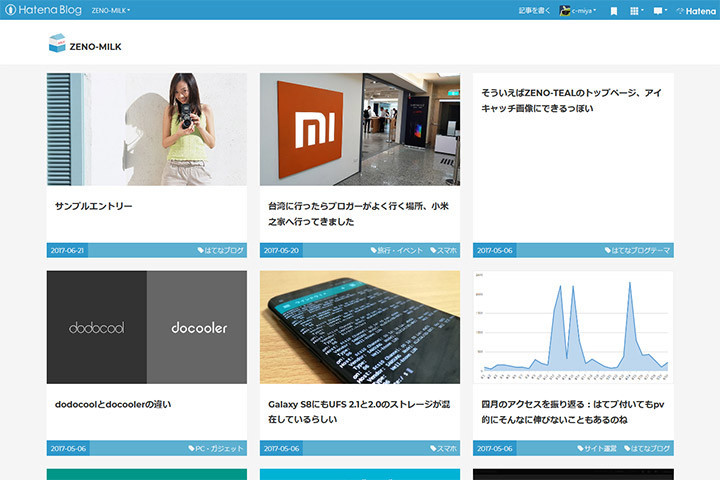This screenshot has width=720, height=480.
Task: Open the dodocool docooler thumbnail
Action: click(x=146, y=327)
